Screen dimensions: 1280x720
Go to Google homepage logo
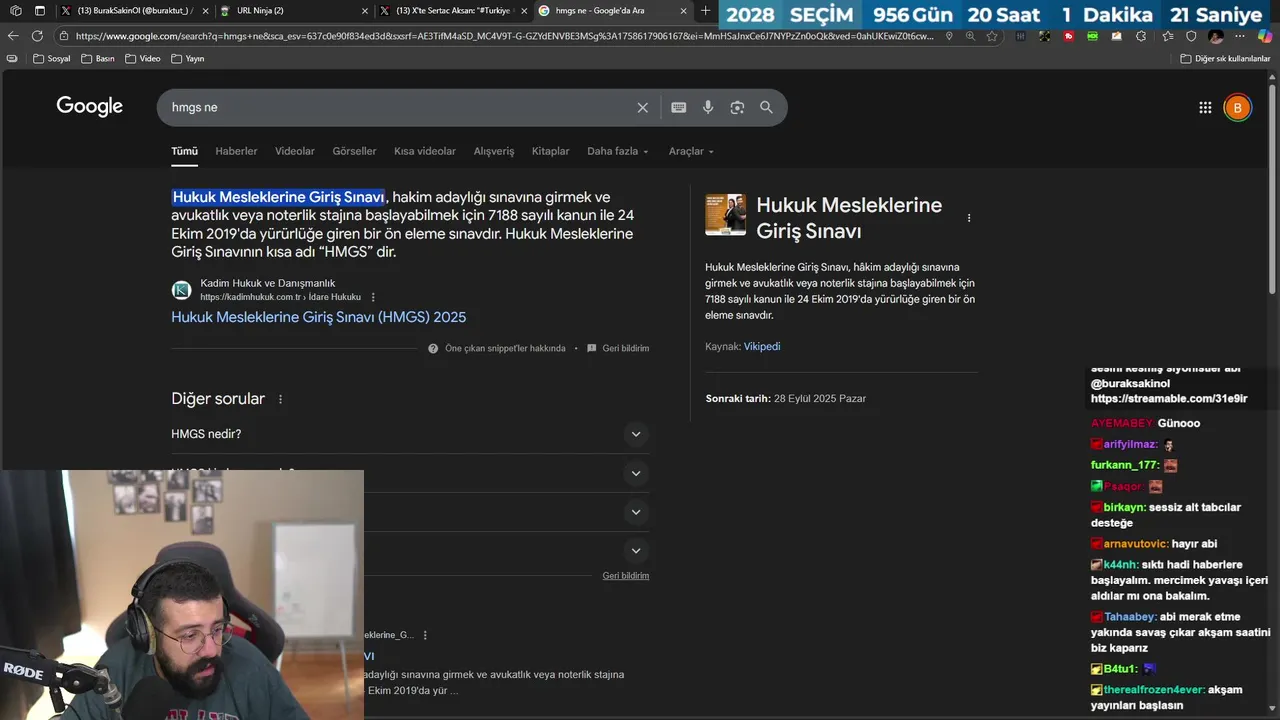click(x=89, y=107)
